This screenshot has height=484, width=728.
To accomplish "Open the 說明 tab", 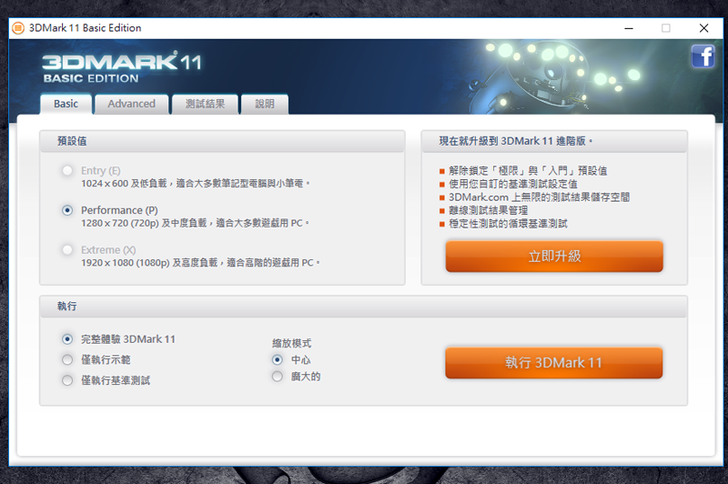I will tap(265, 104).
